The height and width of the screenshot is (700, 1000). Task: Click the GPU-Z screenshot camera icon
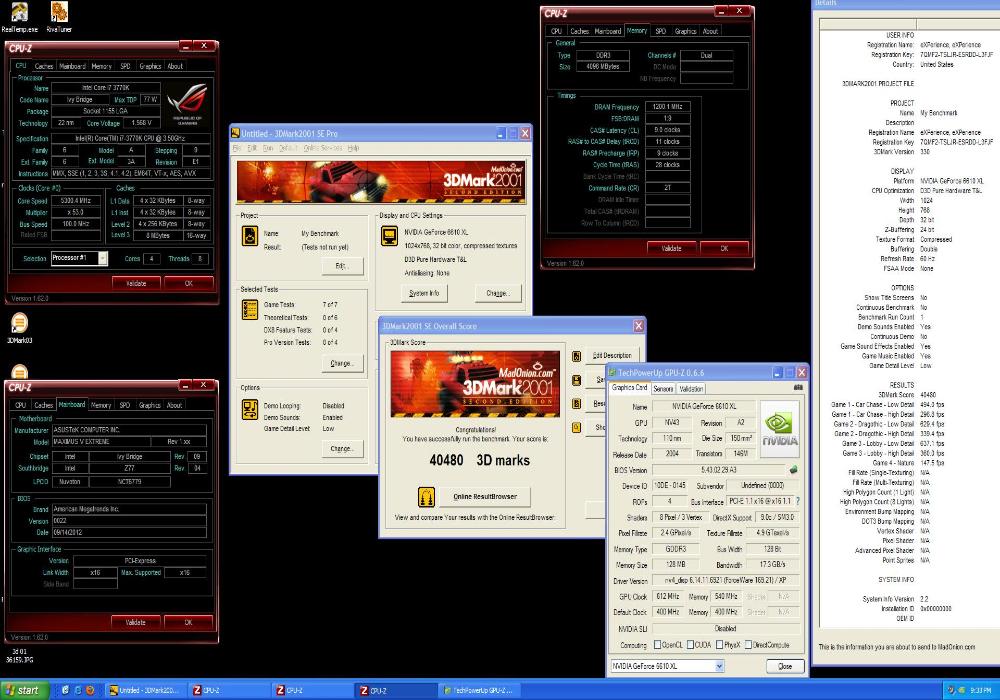(797, 388)
